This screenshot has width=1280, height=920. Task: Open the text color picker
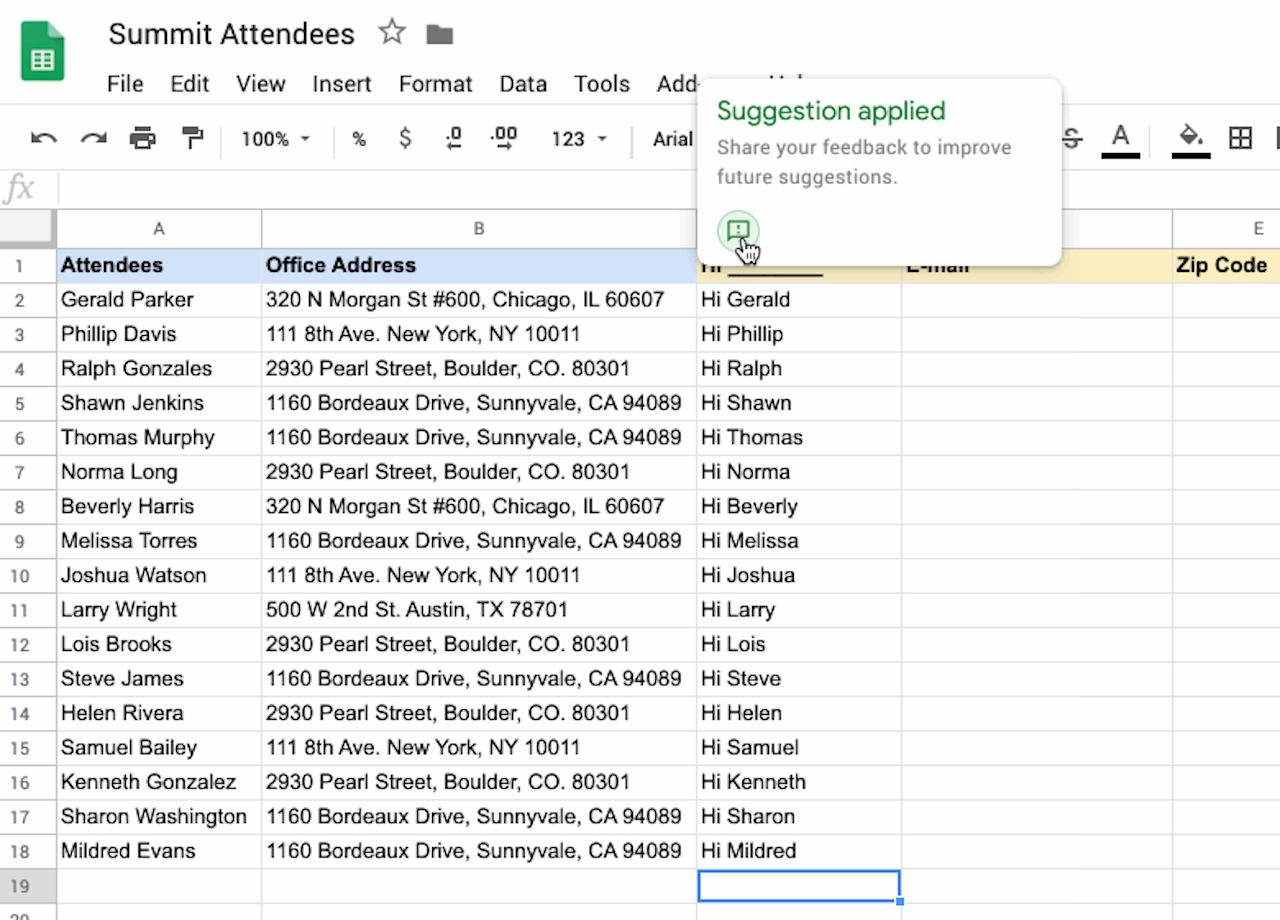point(1121,139)
